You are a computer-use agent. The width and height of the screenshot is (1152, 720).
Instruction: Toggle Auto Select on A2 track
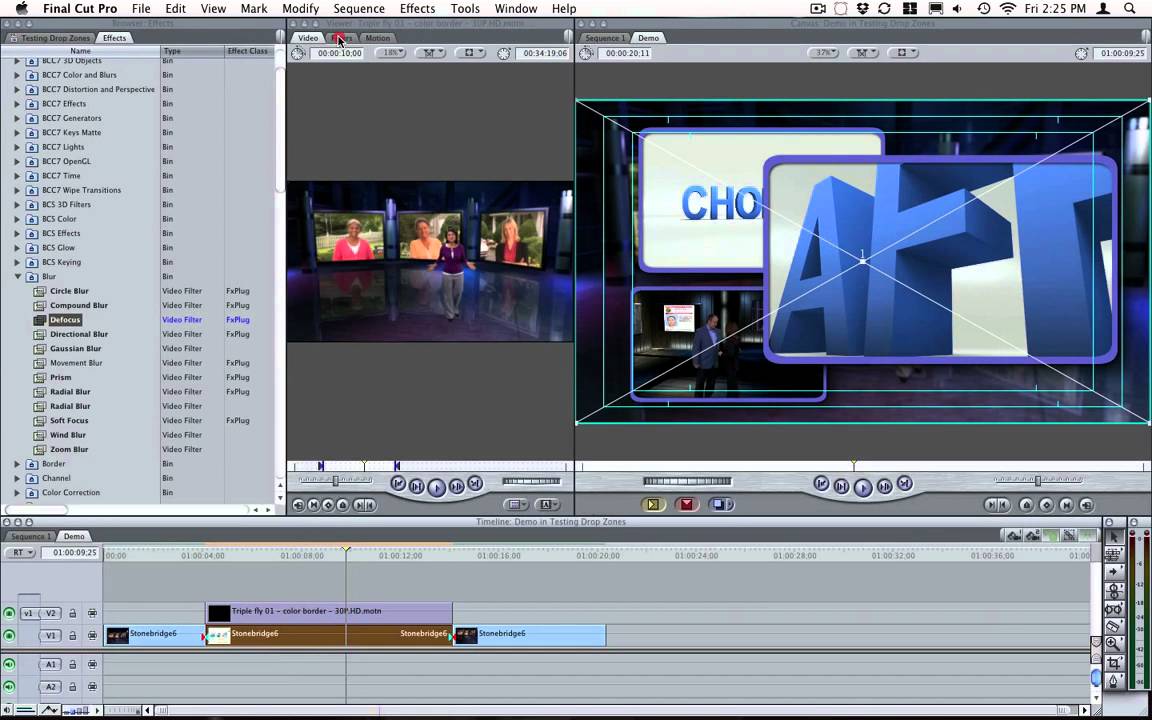click(93, 687)
